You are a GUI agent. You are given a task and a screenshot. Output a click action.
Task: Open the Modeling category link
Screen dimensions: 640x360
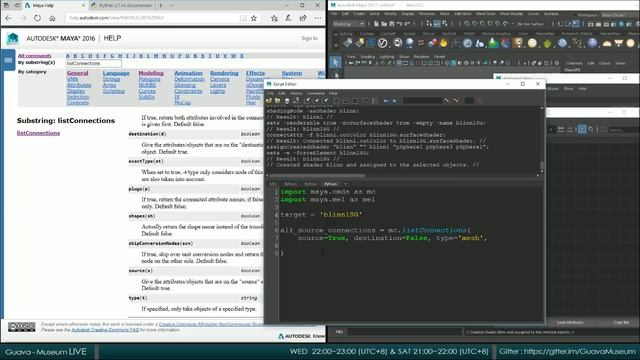tap(151, 73)
